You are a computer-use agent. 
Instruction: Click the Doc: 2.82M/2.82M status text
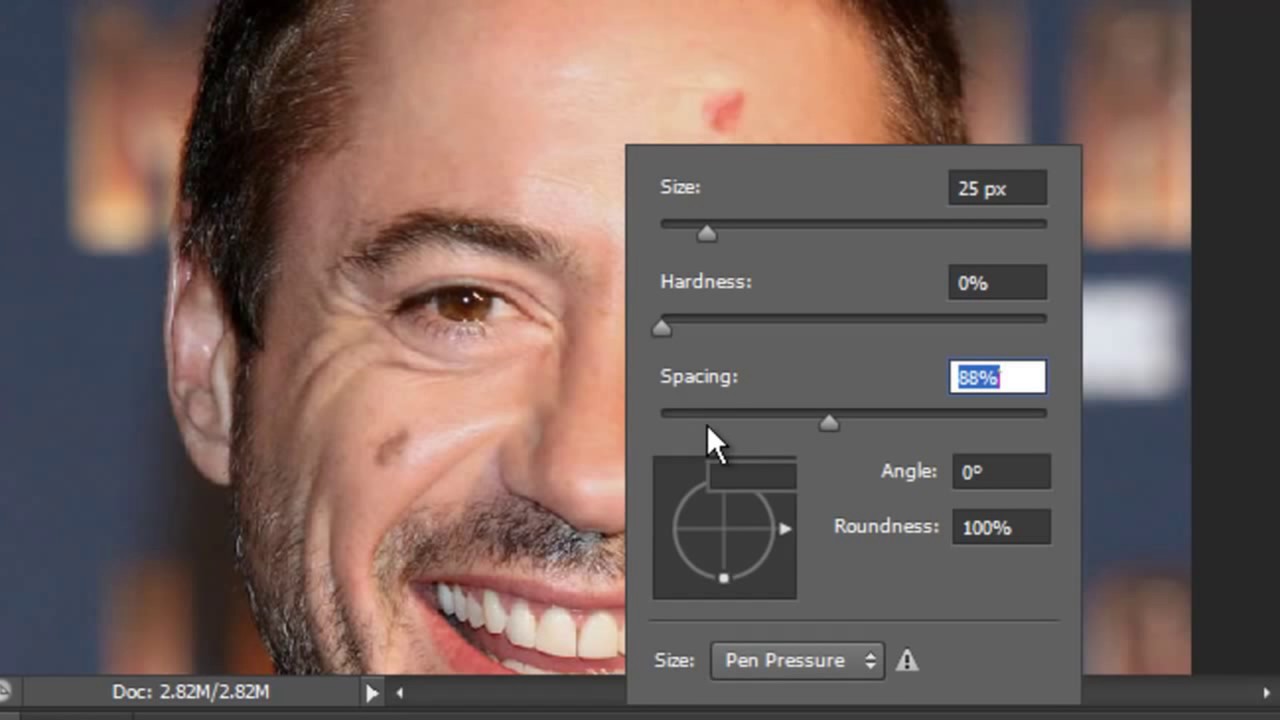click(191, 691)
